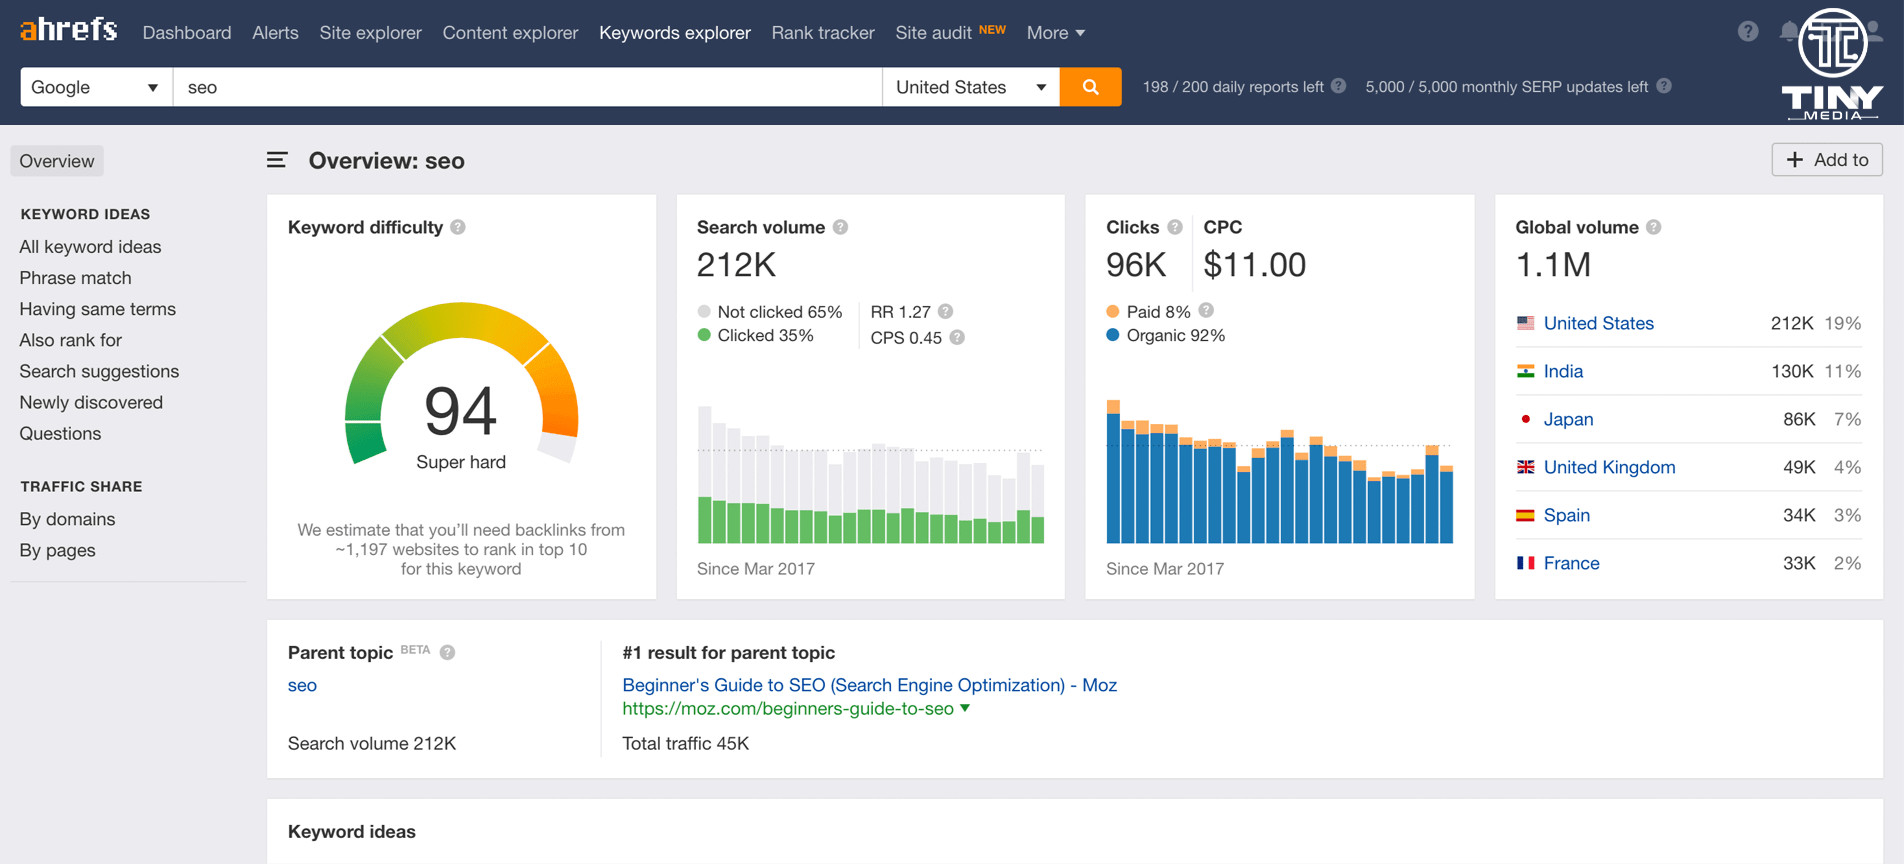Click the ahrefs logo
This screenshot has width=1904, height=864.
pos(68,30)
